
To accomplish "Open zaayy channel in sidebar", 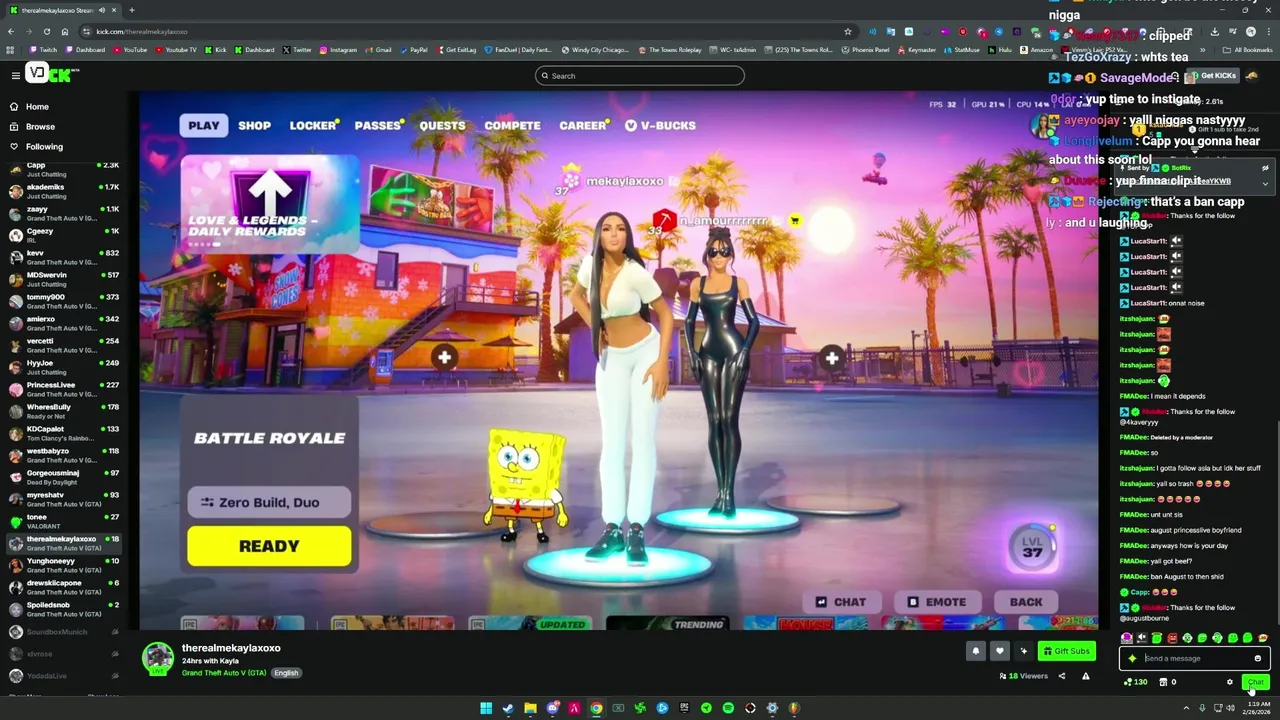I will pyautogui.click(x=62, y=213).
